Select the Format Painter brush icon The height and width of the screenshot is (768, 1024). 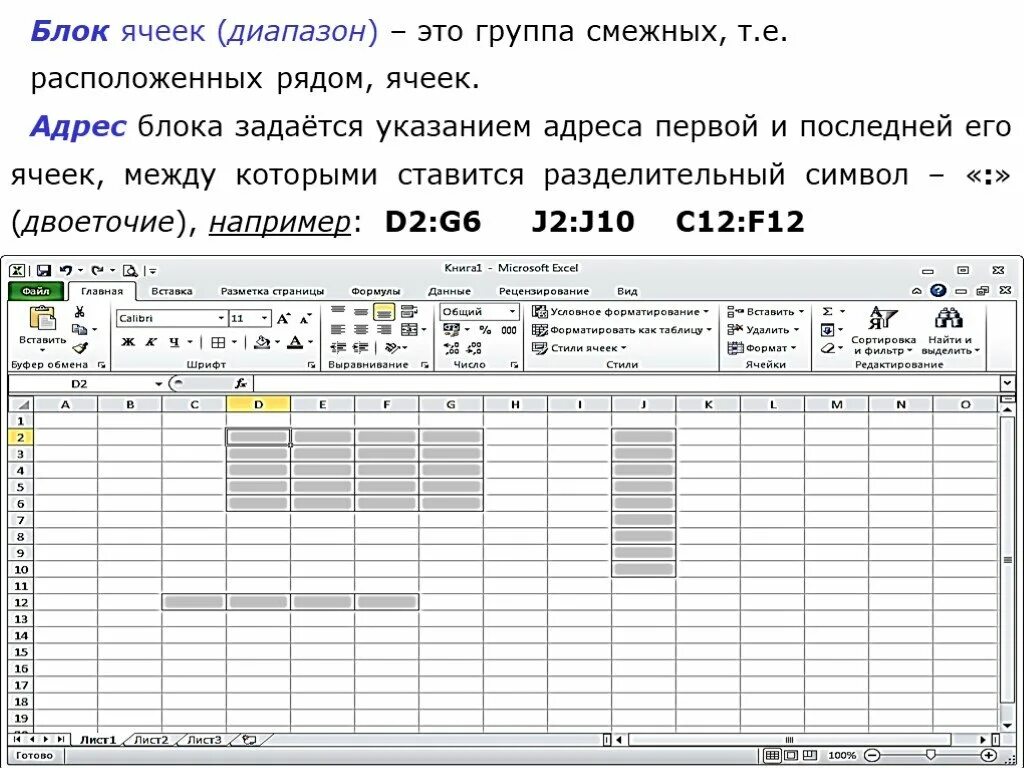80,348
